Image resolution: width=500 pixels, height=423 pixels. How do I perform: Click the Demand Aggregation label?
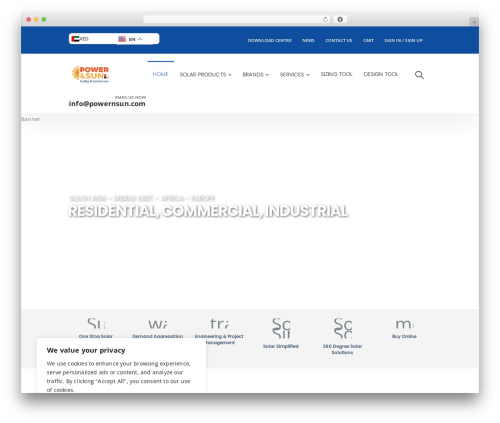click(x=158, y=336)
